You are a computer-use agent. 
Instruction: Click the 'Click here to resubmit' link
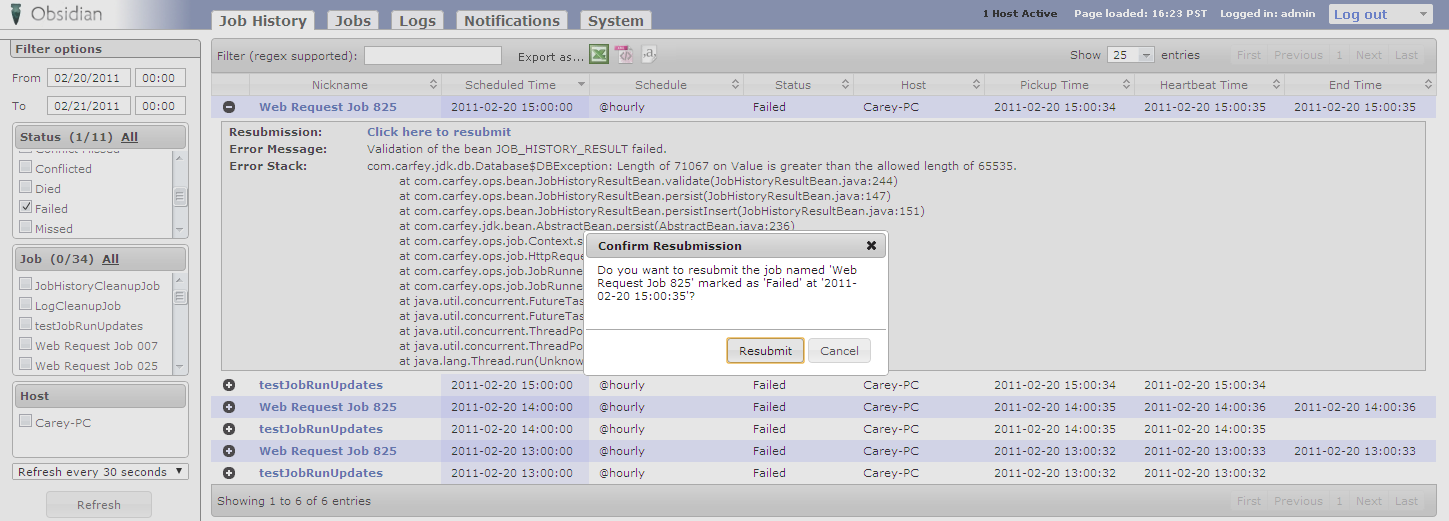click(x=438, y=132)
